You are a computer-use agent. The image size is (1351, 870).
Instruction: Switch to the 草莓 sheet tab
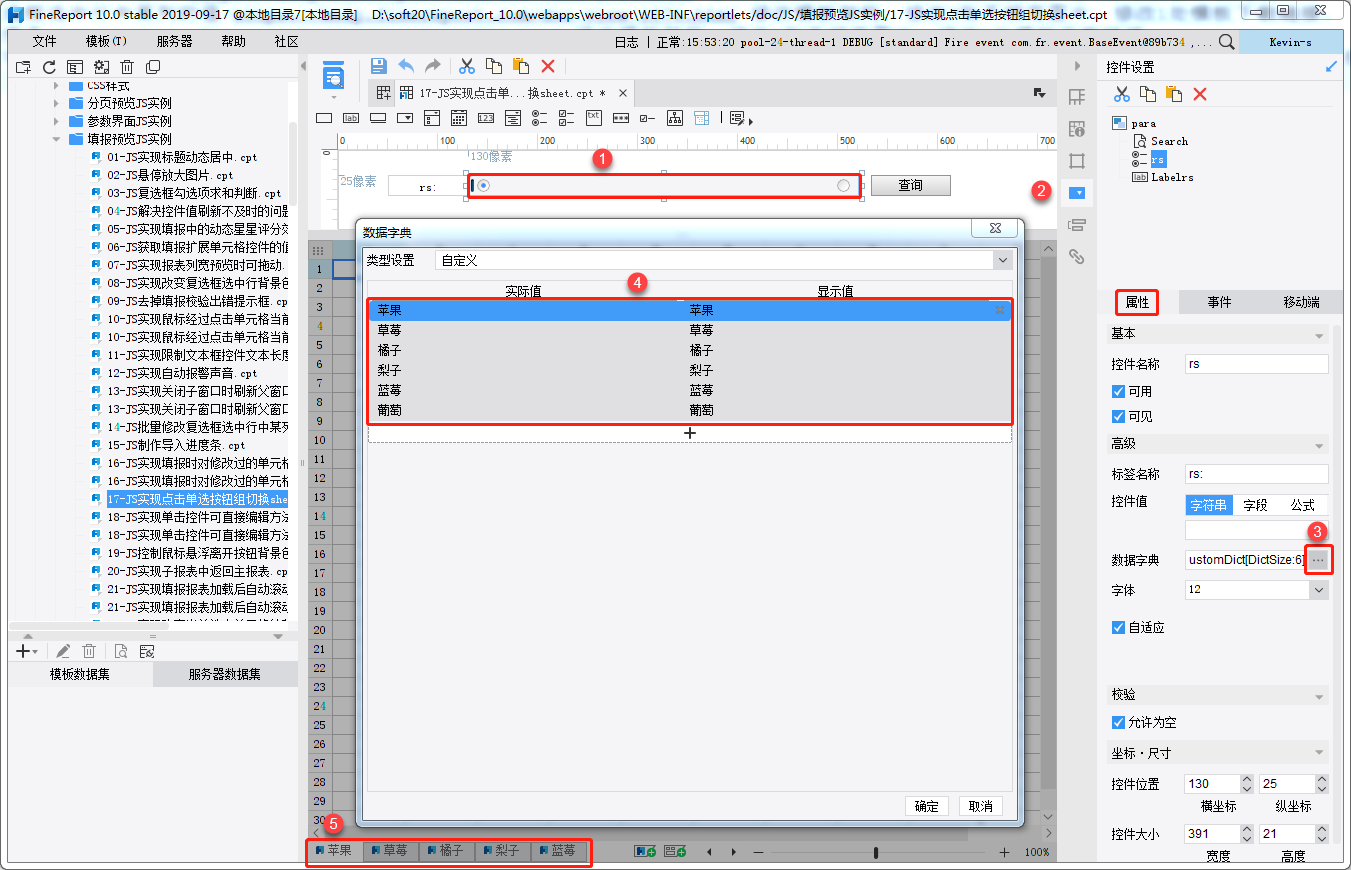click(390, 851)
